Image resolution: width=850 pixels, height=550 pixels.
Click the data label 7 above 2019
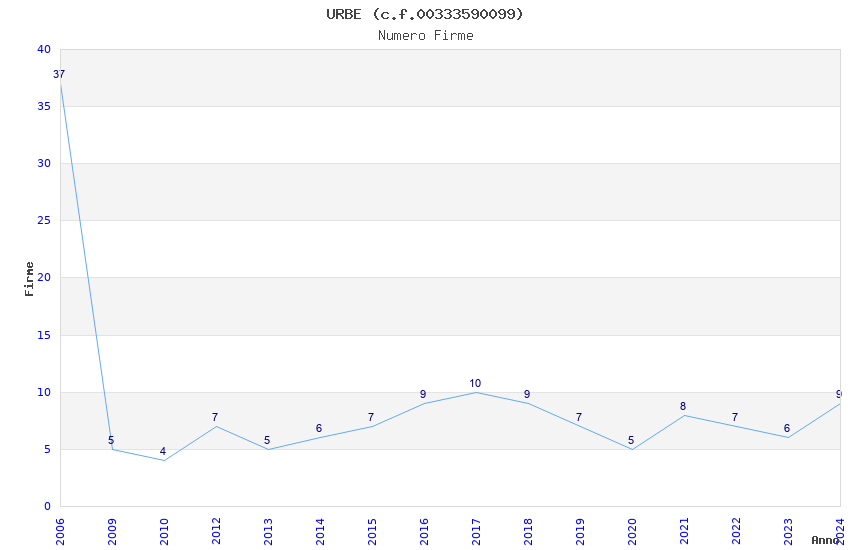pos(579,417)
